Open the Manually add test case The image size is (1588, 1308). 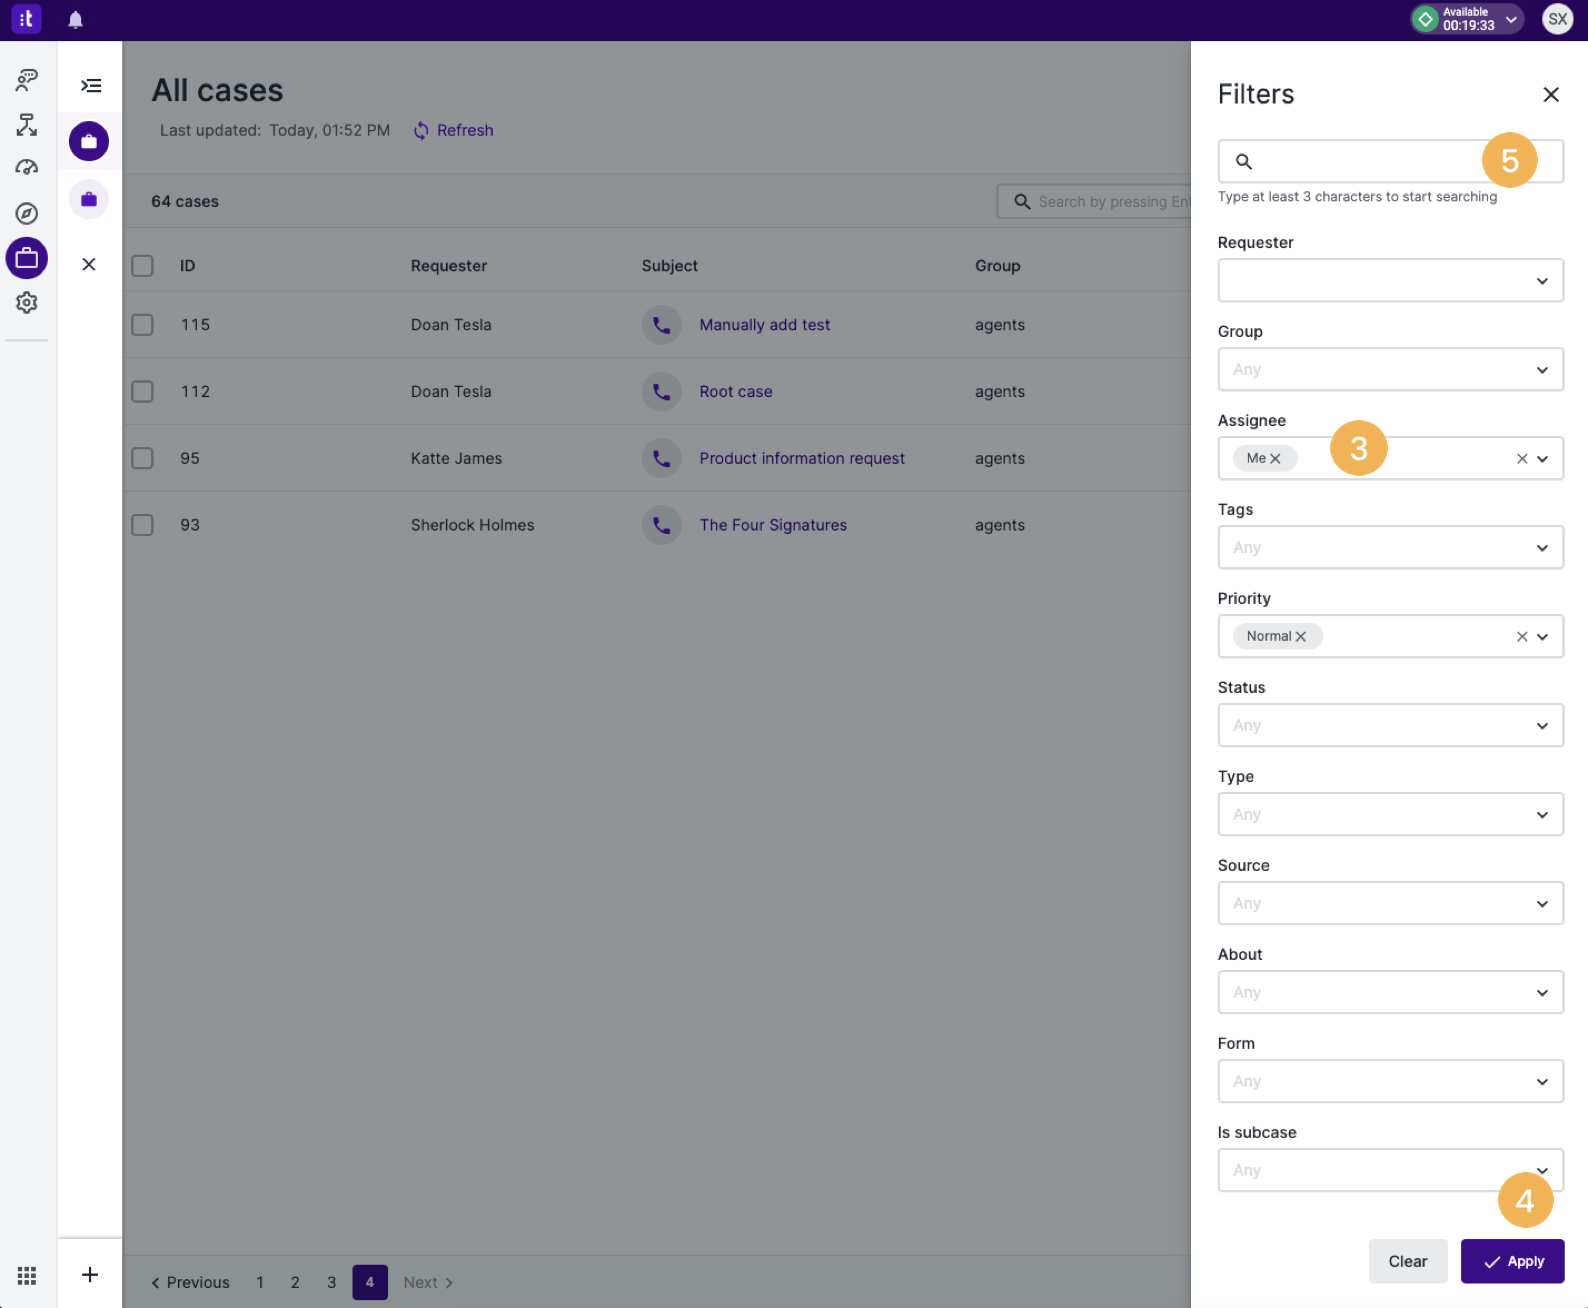(x=765, y=325)
